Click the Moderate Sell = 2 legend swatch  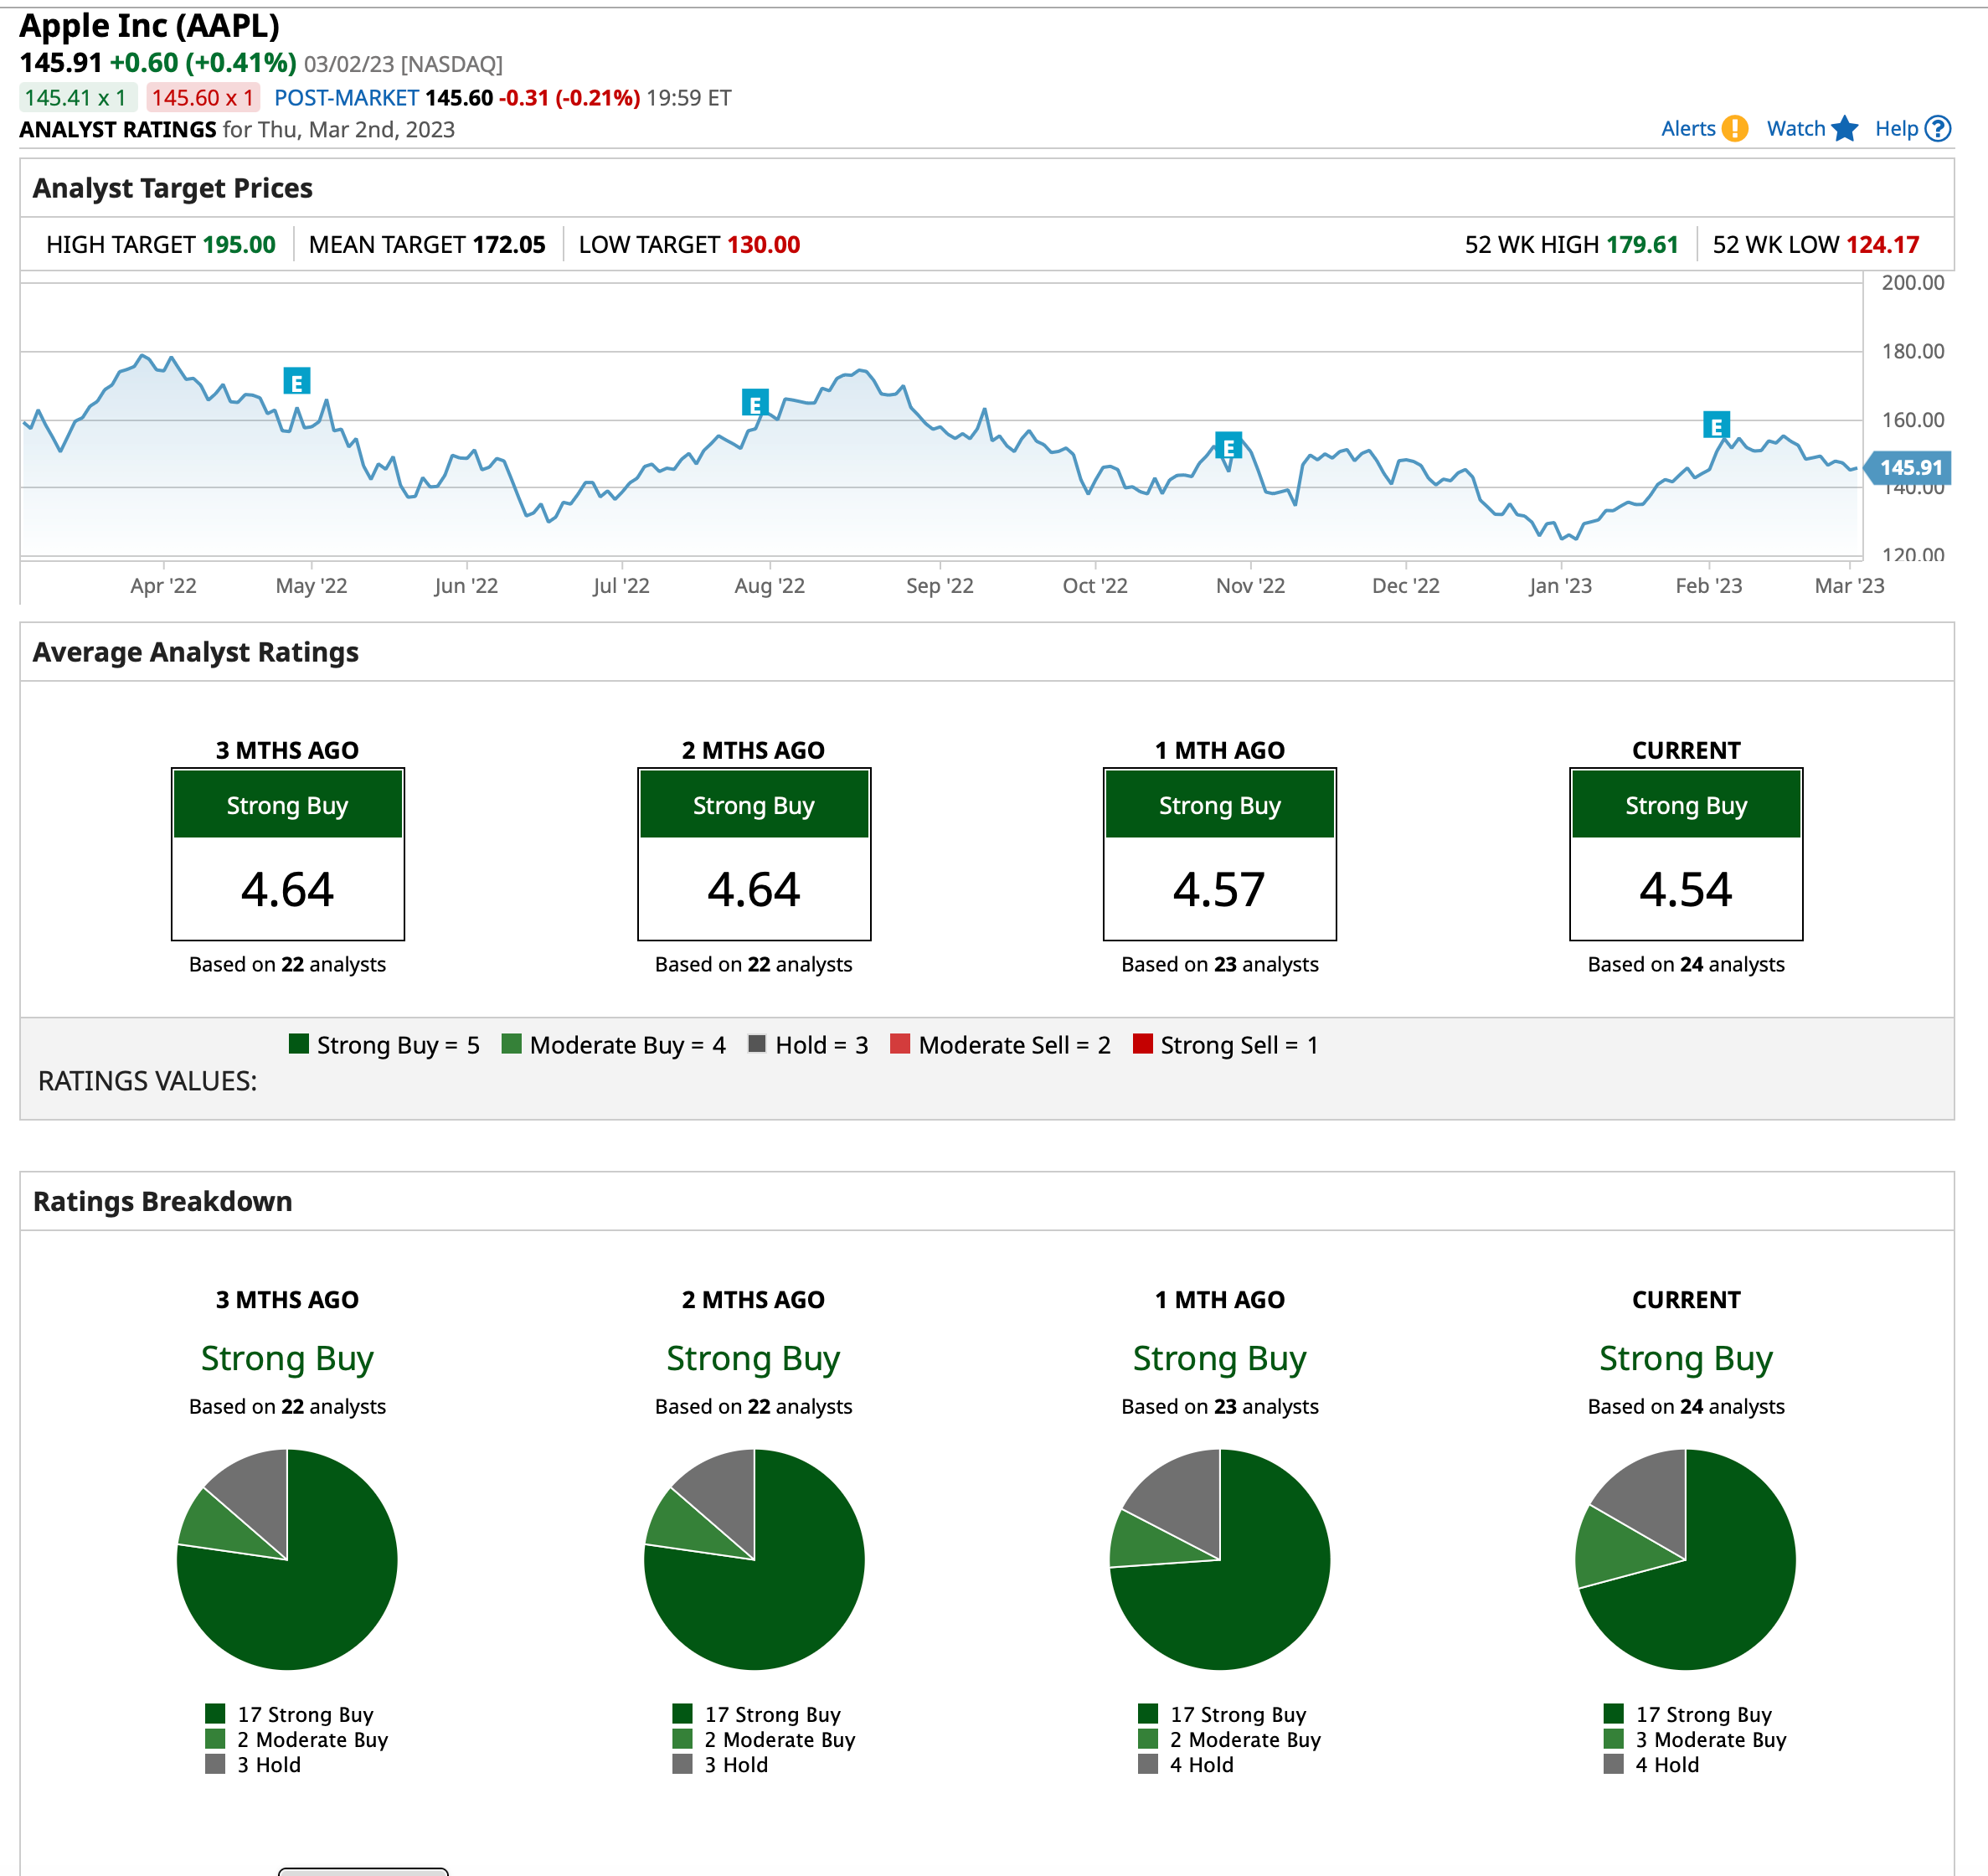[x=900, y=1044]
